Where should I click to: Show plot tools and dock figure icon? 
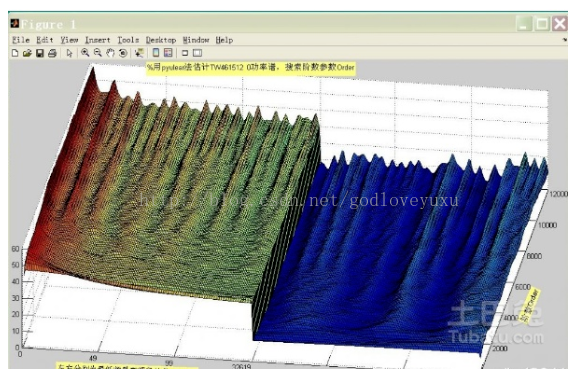[198, 53]
